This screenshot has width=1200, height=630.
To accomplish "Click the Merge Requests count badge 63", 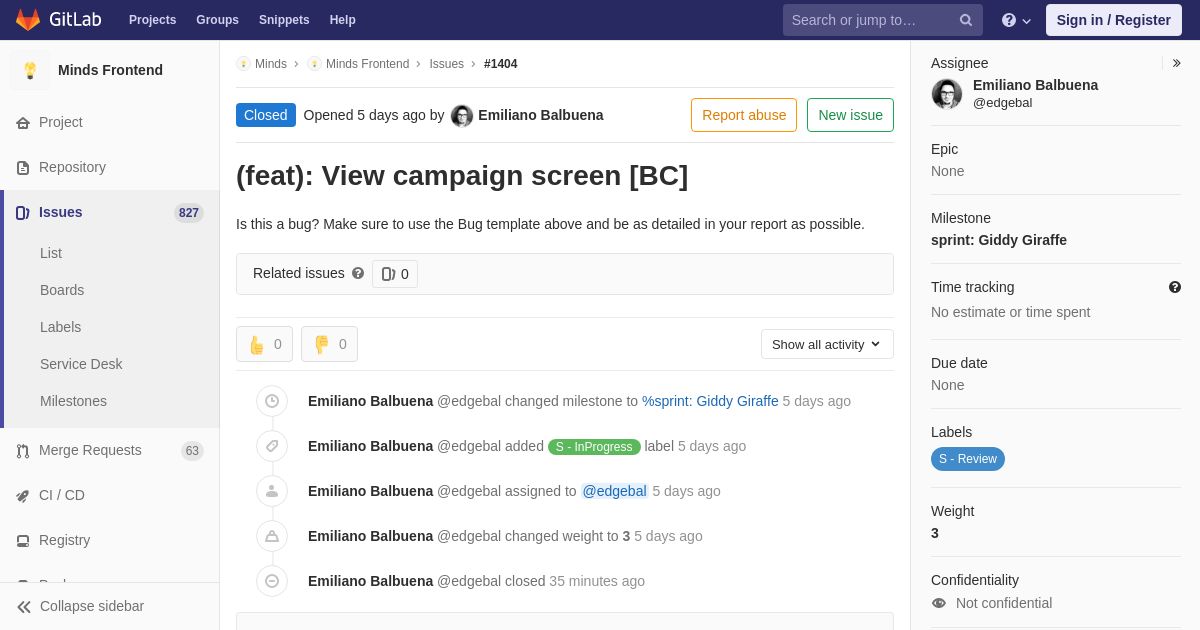I will coord(192,451).
